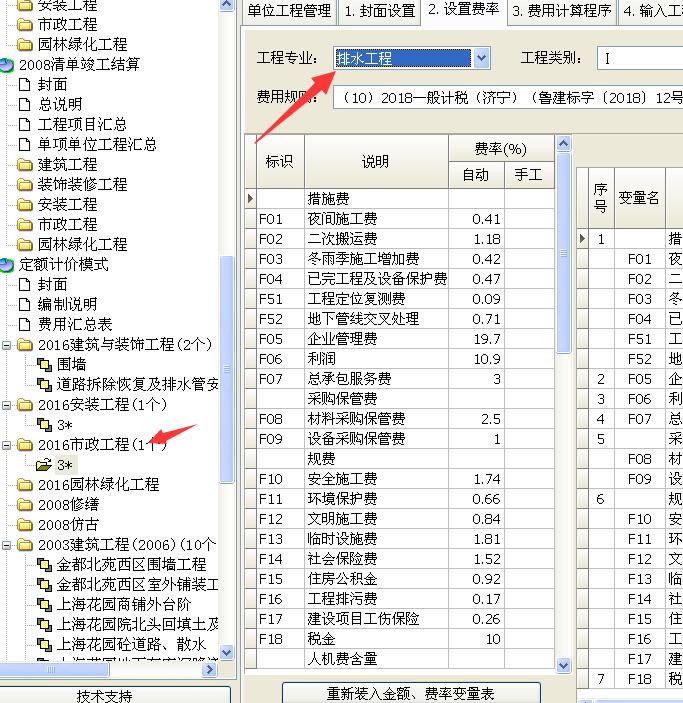
Task: Select the open folder icon for 3* under 市政工程
Action: (44, 465)
